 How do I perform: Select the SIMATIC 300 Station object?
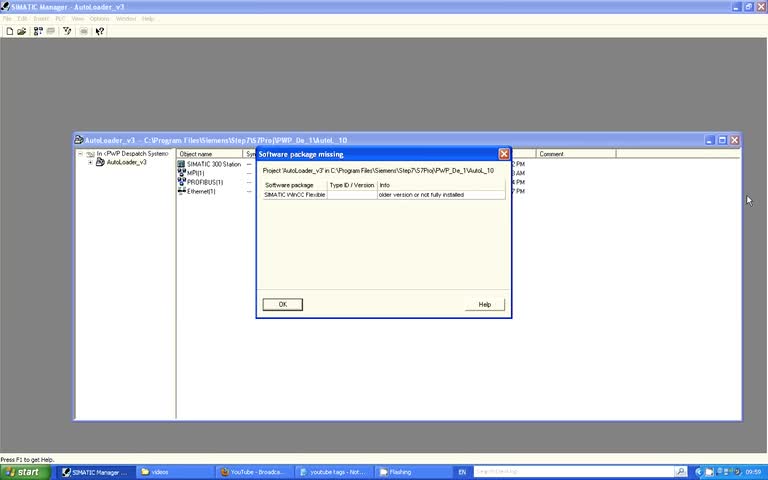click(209, 164)
